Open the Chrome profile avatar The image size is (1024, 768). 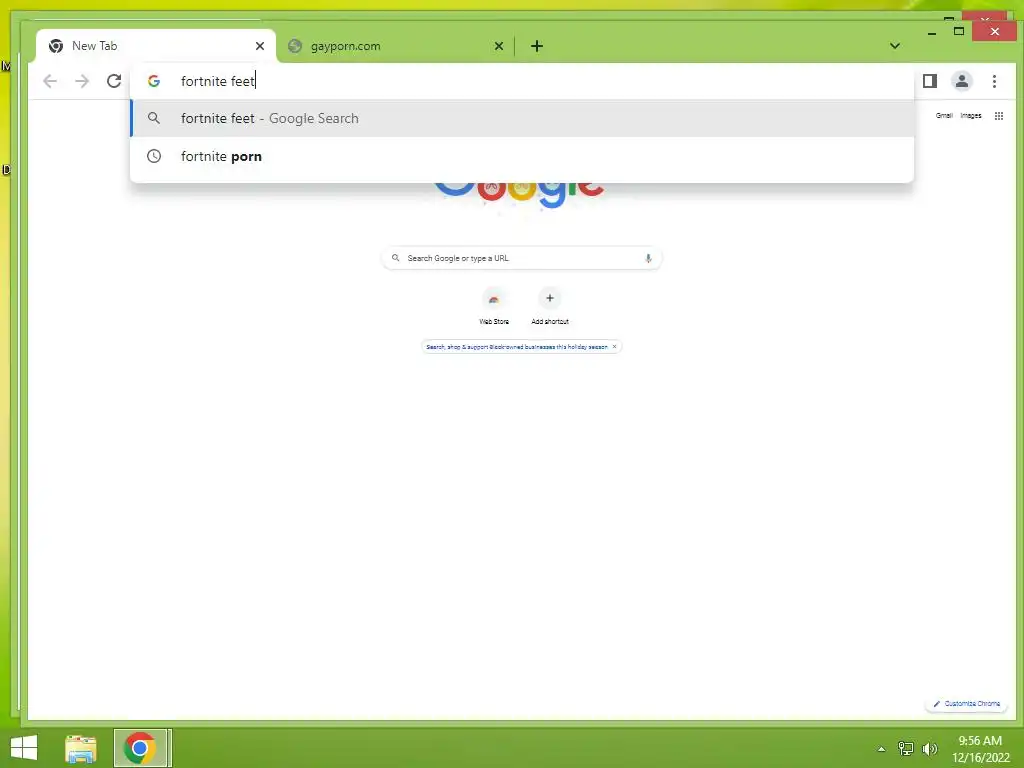tap(961, 81)
